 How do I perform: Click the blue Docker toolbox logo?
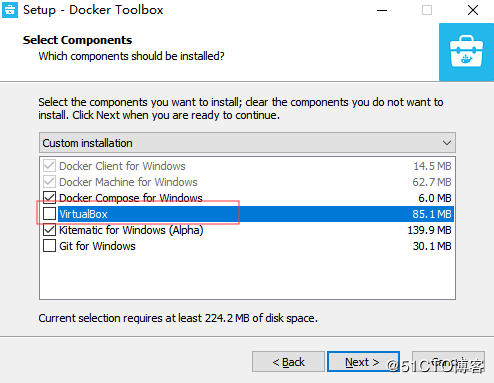coord(466,52)
